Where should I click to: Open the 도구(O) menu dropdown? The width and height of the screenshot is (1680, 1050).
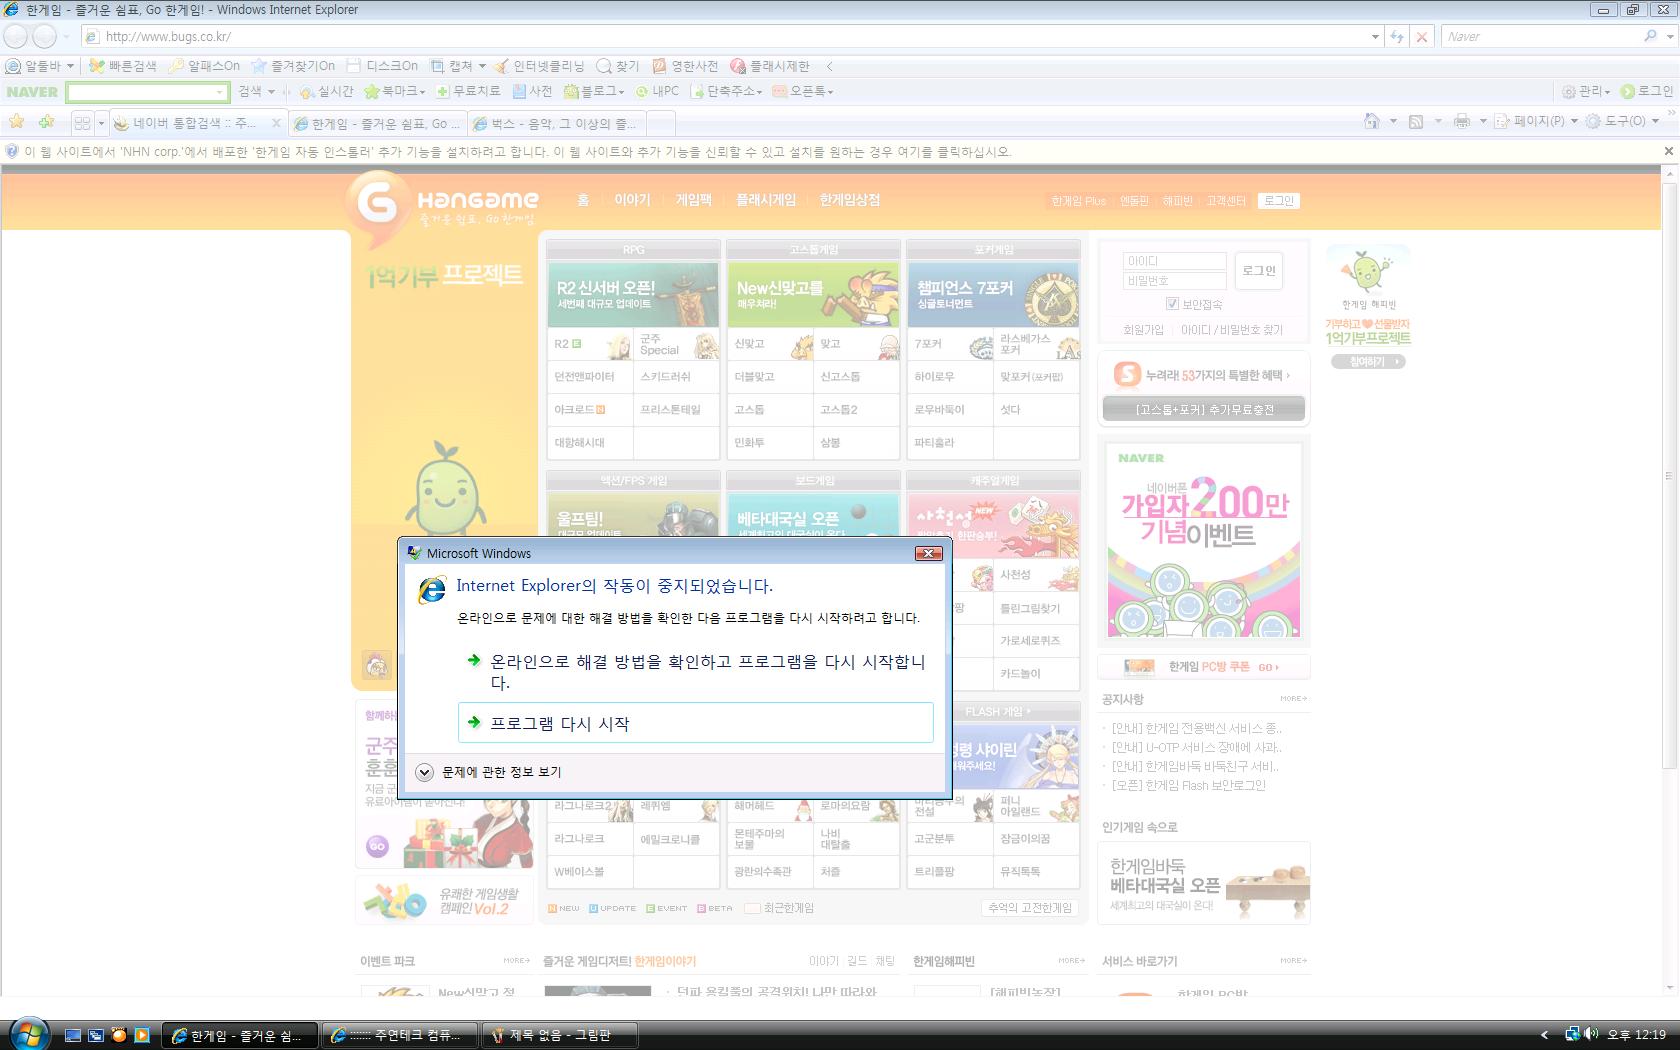(1623, 121)
